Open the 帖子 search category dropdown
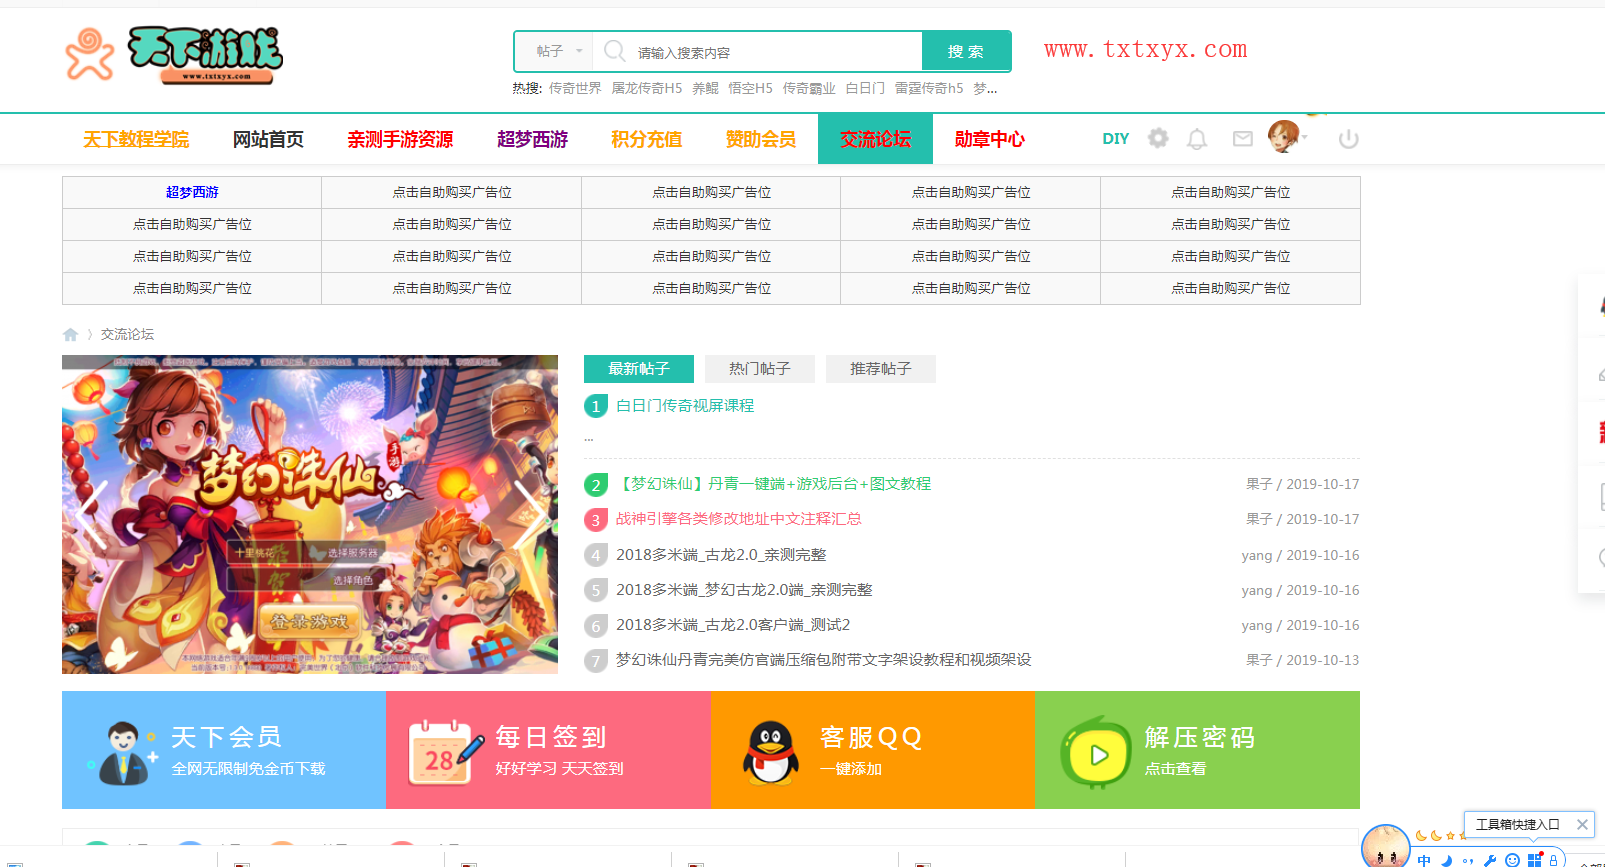This screenshot has height=867, width=1605. coord(554,51)
